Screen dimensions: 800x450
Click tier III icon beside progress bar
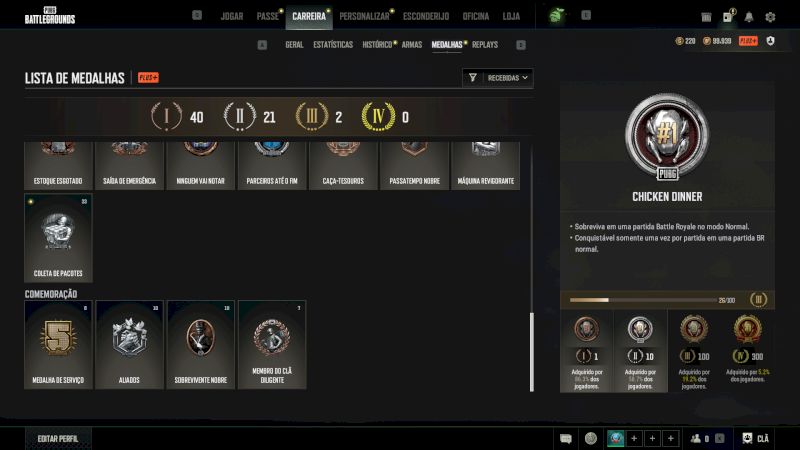758,300
